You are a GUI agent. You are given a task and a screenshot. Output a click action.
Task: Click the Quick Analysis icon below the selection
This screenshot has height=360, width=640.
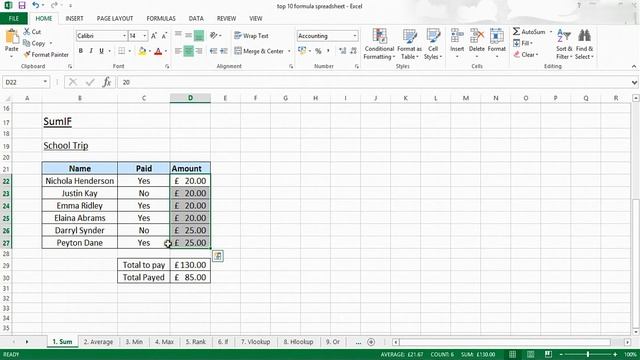click(218, 256)
